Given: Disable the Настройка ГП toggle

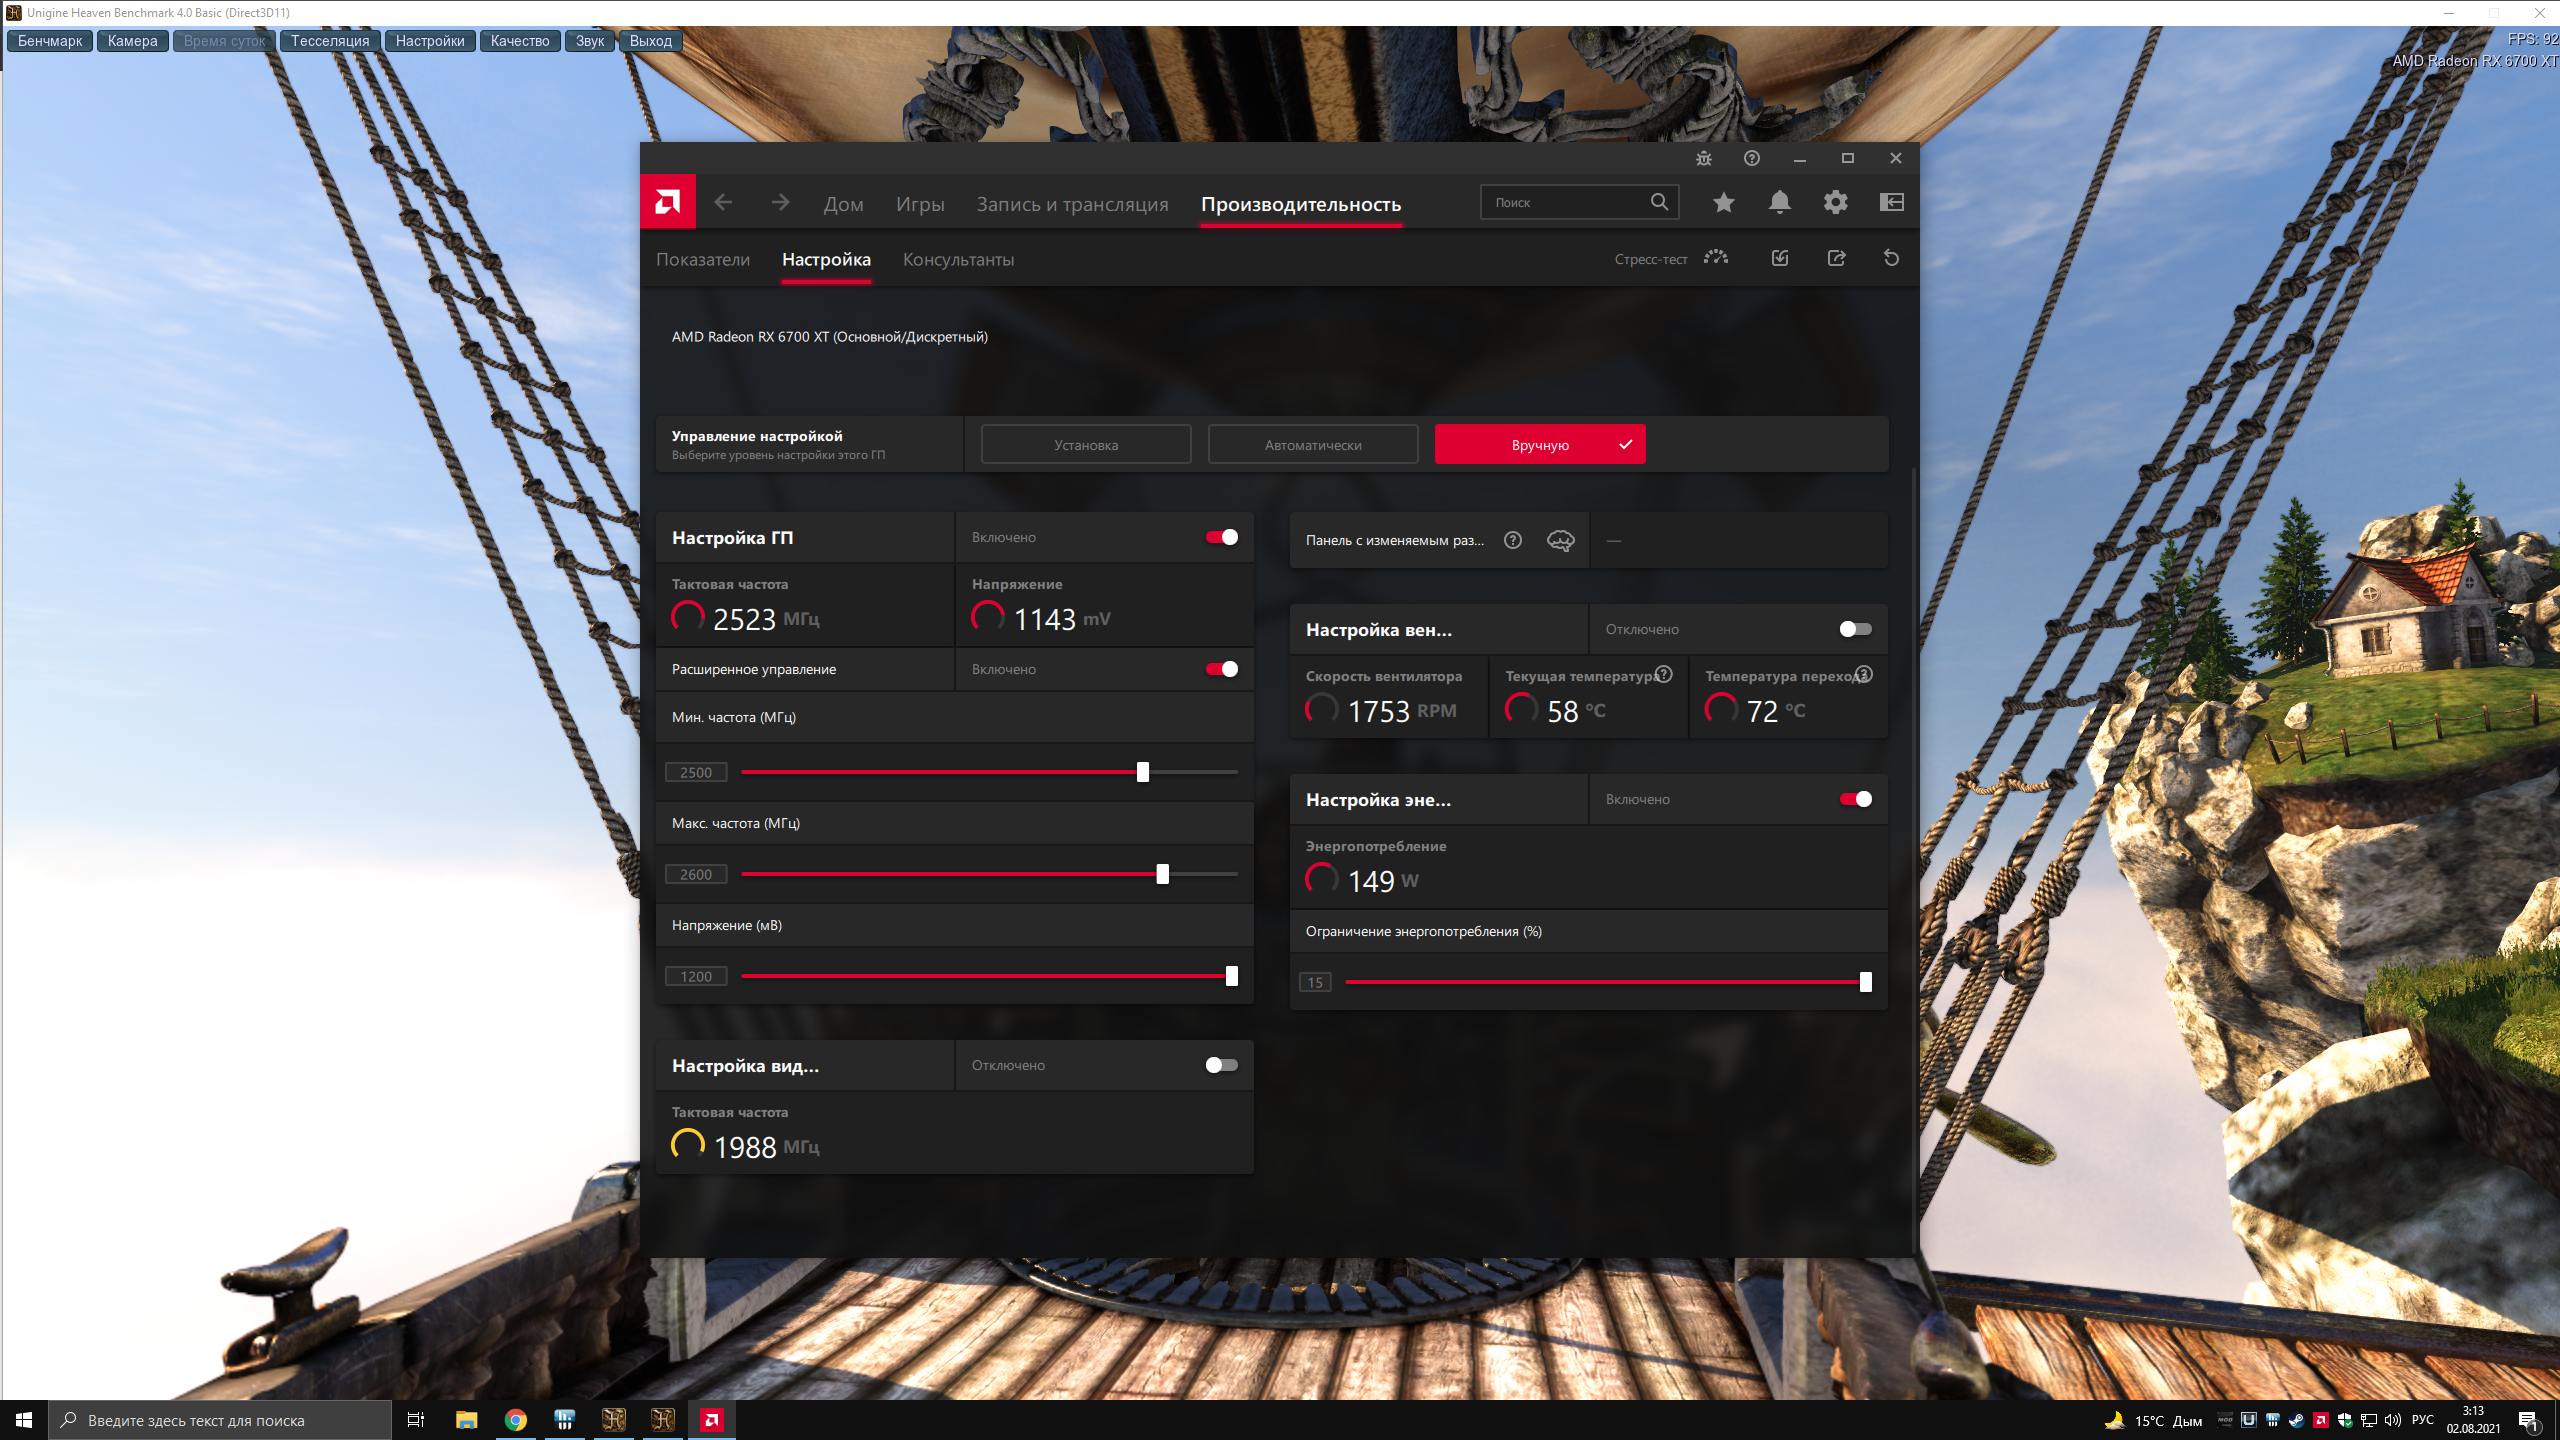Looking at the screenshot, I should pyautogui.click(x=1221, y=537).
